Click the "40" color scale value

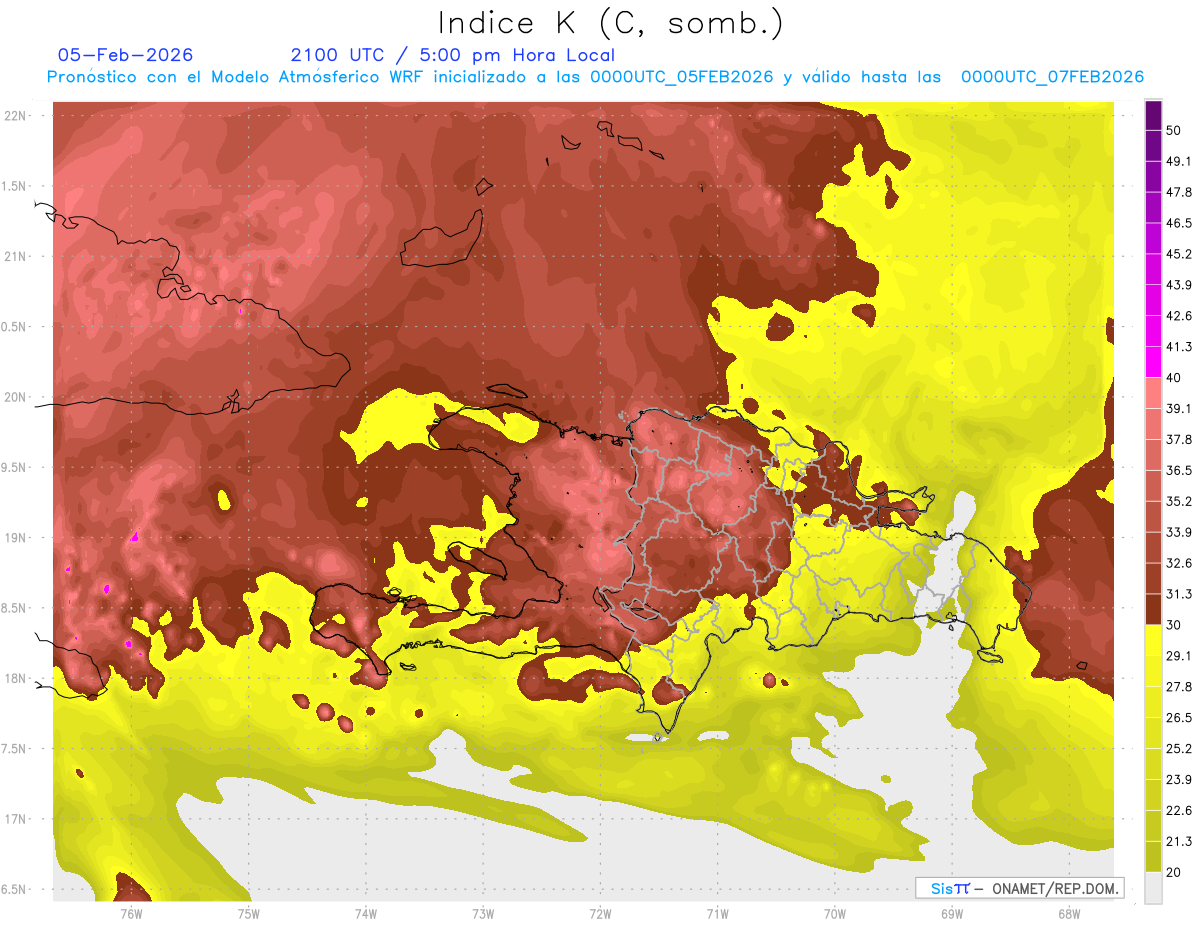click(1174, 378)
